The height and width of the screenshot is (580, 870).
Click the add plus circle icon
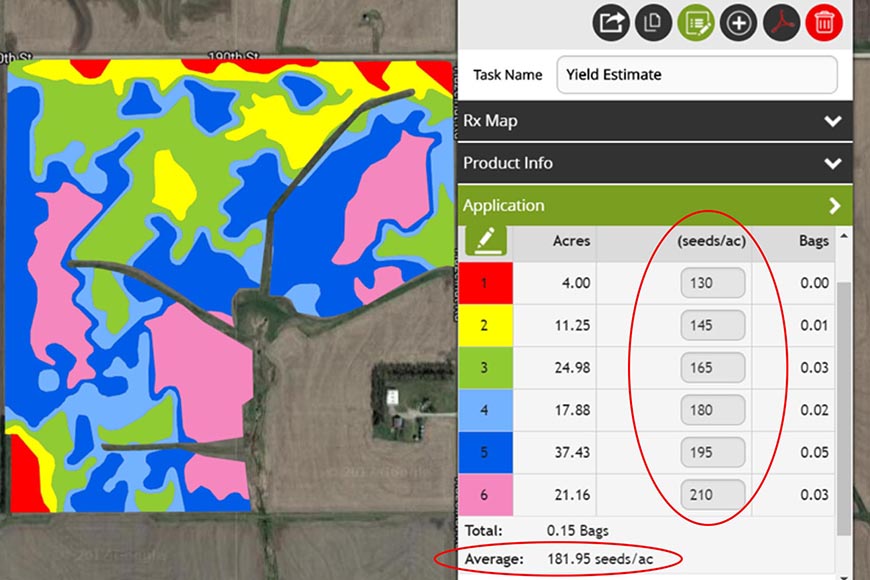pyautogui.click(x=739, y=22)
